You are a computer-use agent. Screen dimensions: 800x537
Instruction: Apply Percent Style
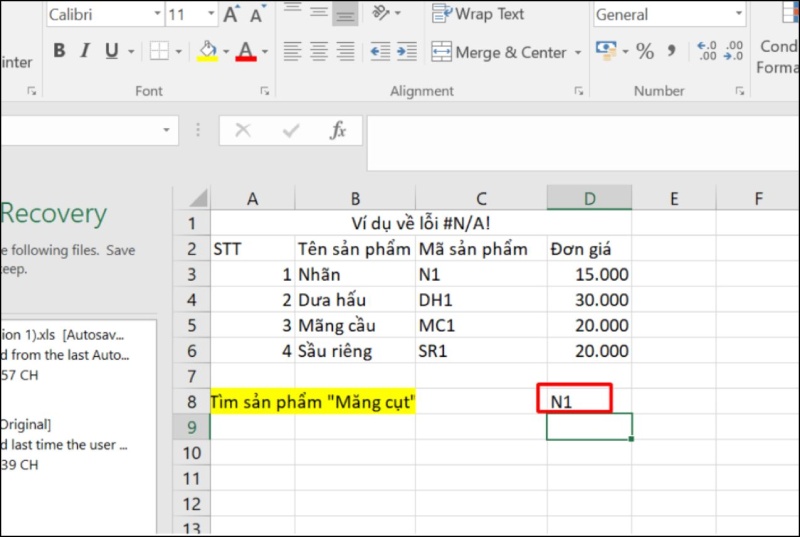click(x=645, y=52)
